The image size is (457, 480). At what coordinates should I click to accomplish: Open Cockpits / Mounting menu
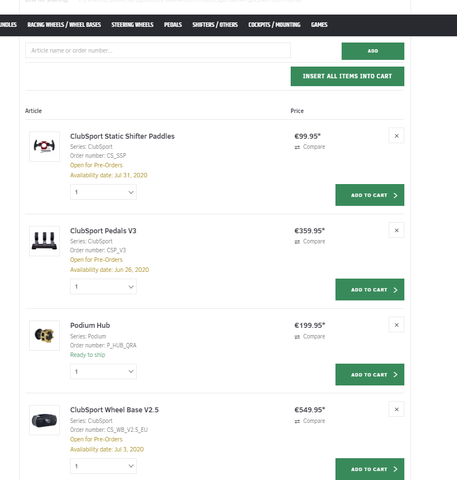[274, 25]
